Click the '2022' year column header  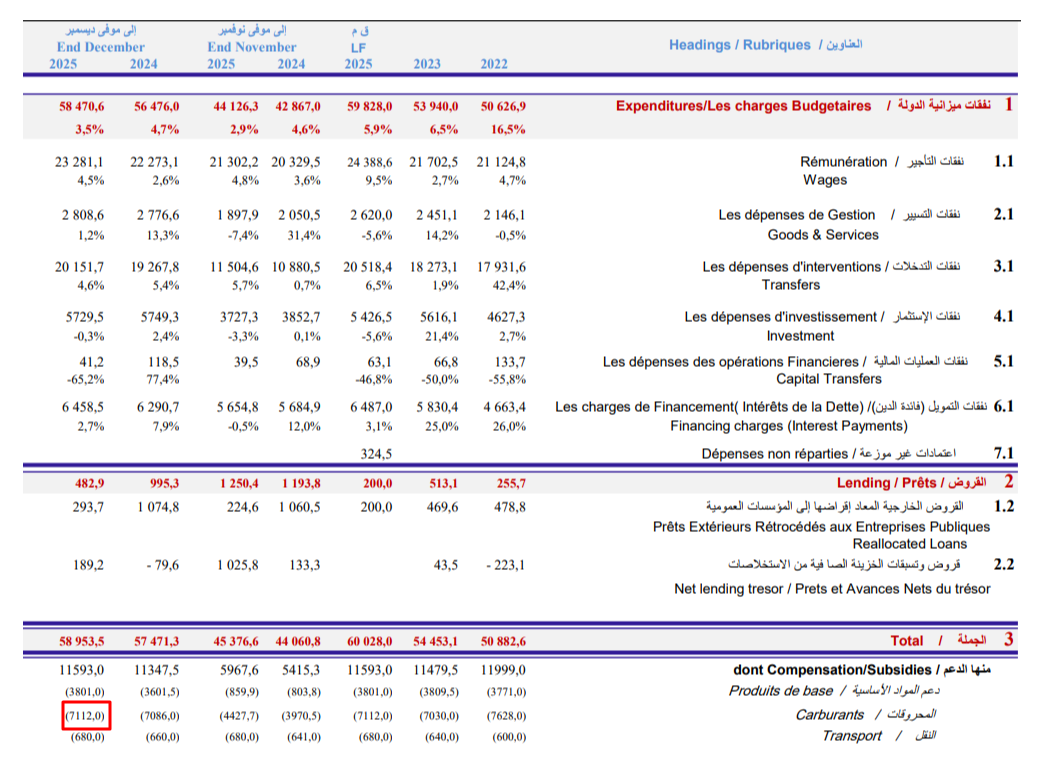tap(493, 64)
